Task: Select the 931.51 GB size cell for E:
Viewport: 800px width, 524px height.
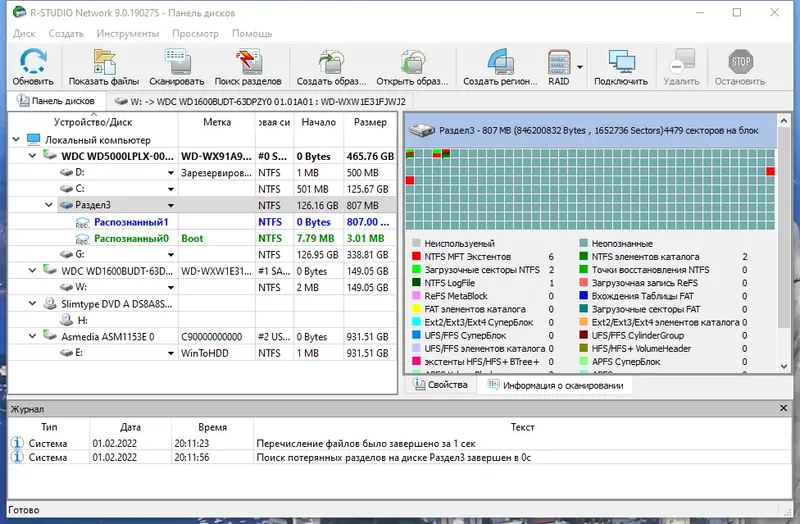Action: (x=370, y=353)
